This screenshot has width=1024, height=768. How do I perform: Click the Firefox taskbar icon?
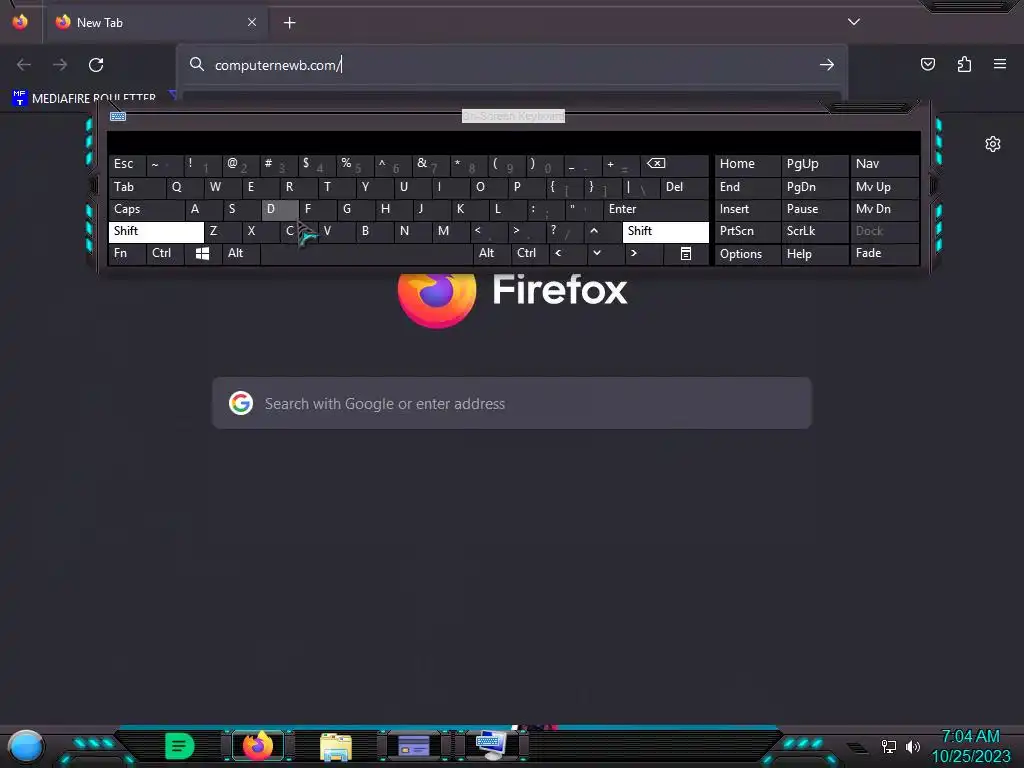click(257, 746)
